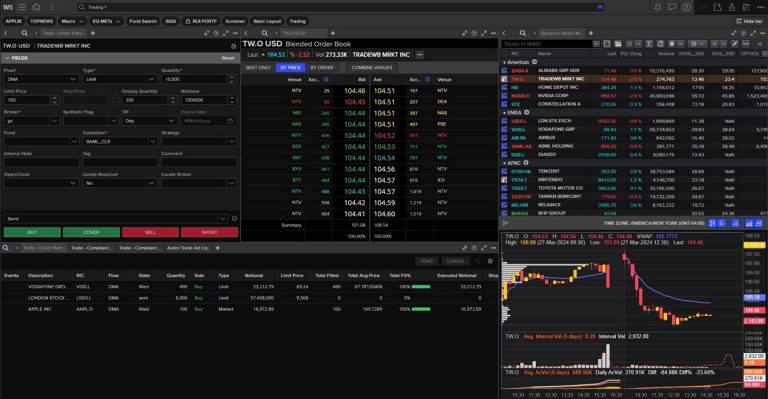
Task: Collapse the Americas group in the watchlist
Action: (x=504, y=62)
